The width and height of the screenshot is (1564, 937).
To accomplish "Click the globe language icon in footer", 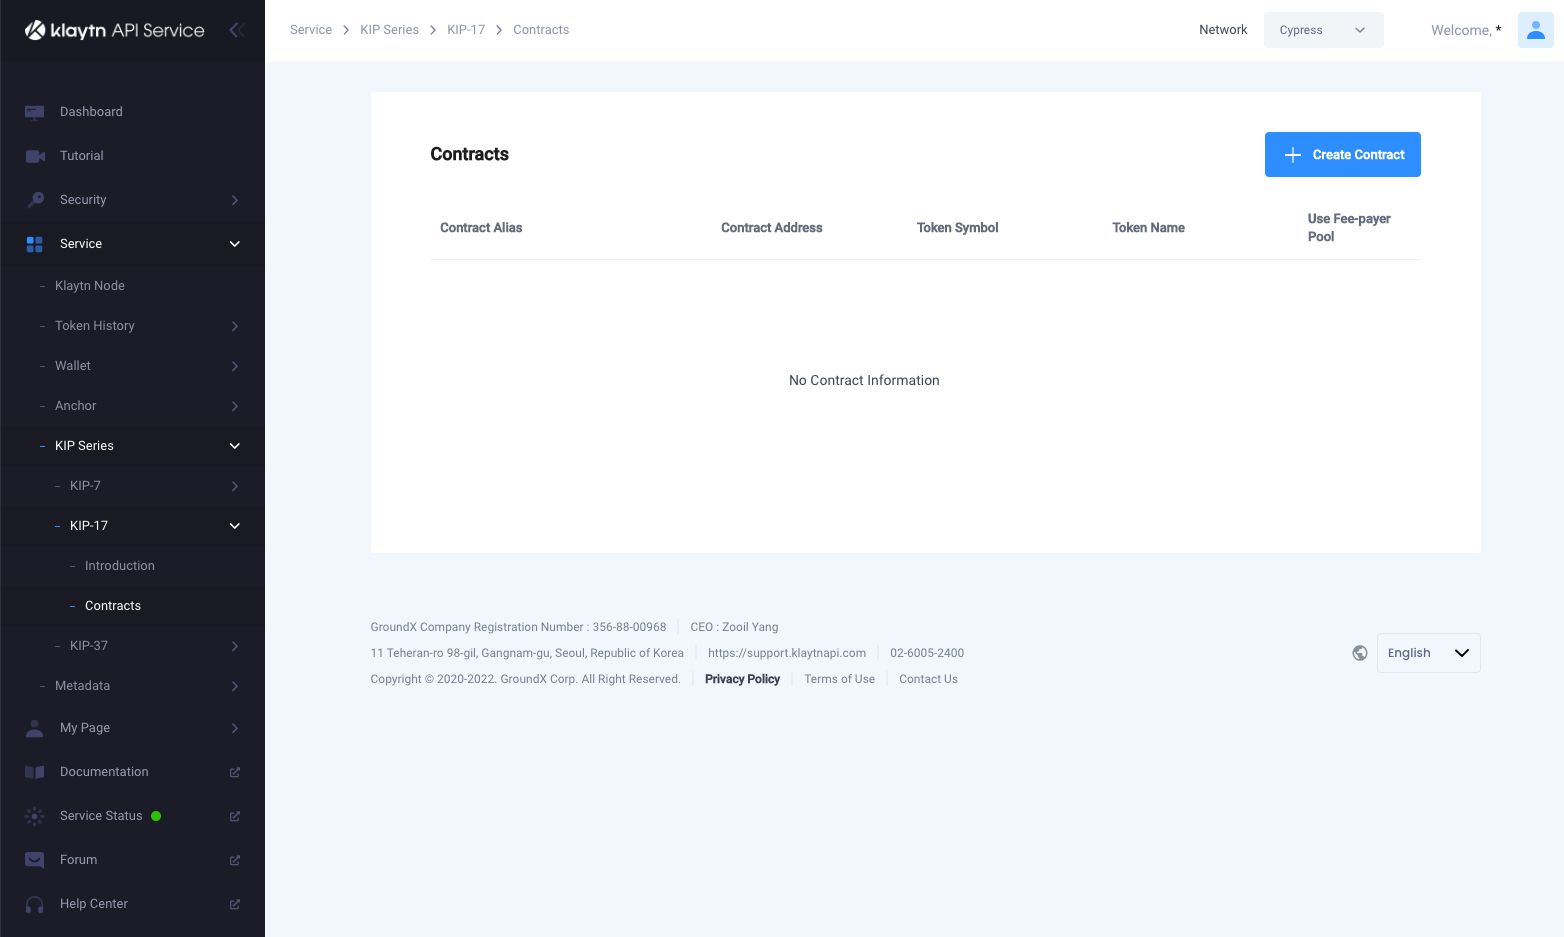I will tap(1360, 653).
